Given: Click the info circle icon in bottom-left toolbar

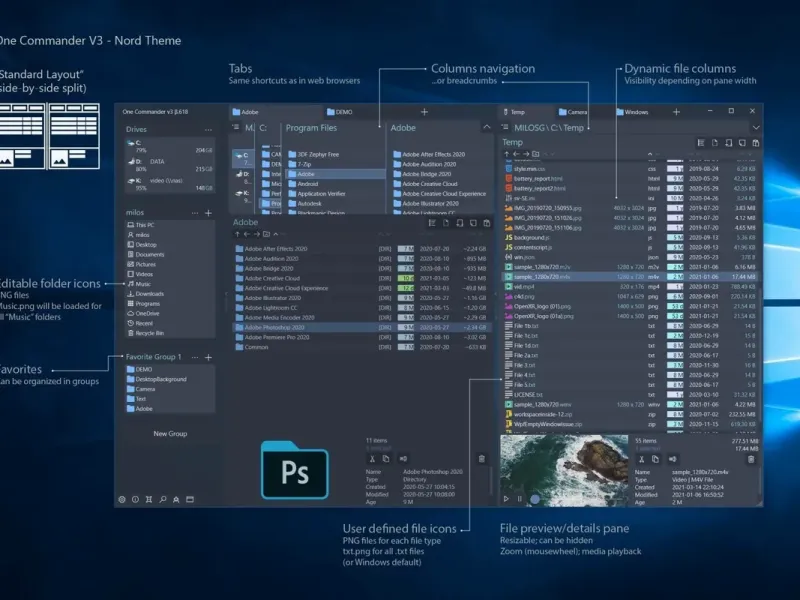Looking at the screenshot, I should coord(135,499).
